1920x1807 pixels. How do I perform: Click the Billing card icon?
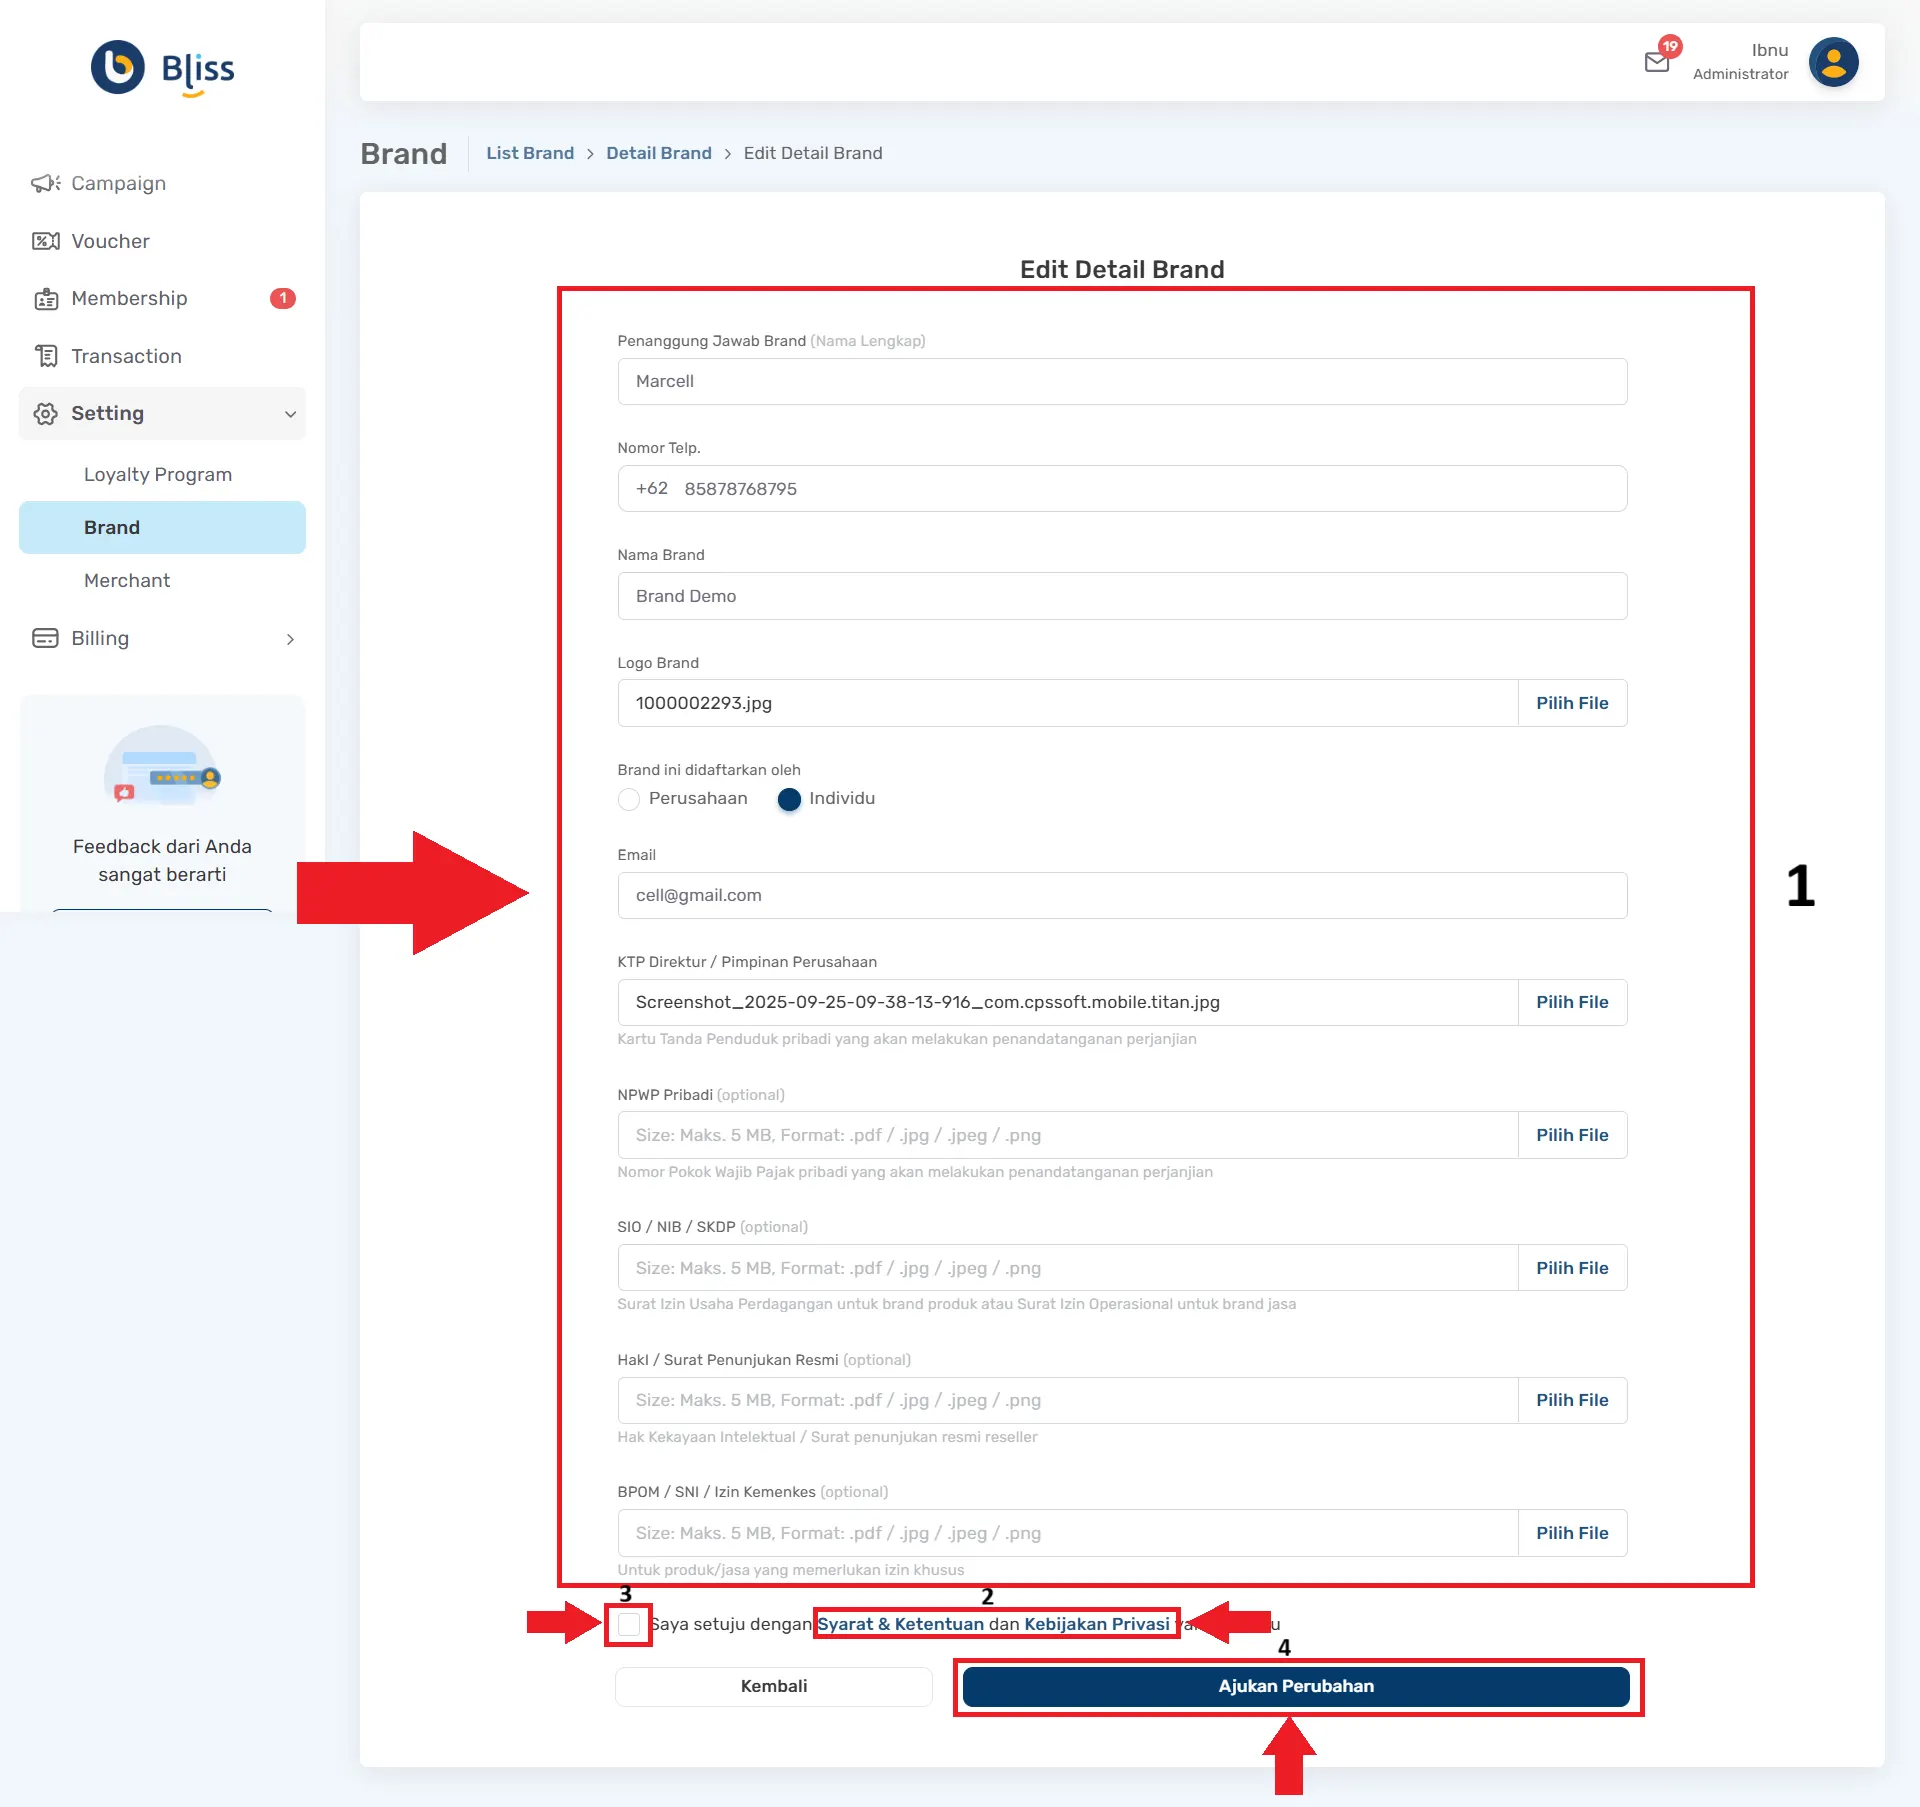point(45,638)
